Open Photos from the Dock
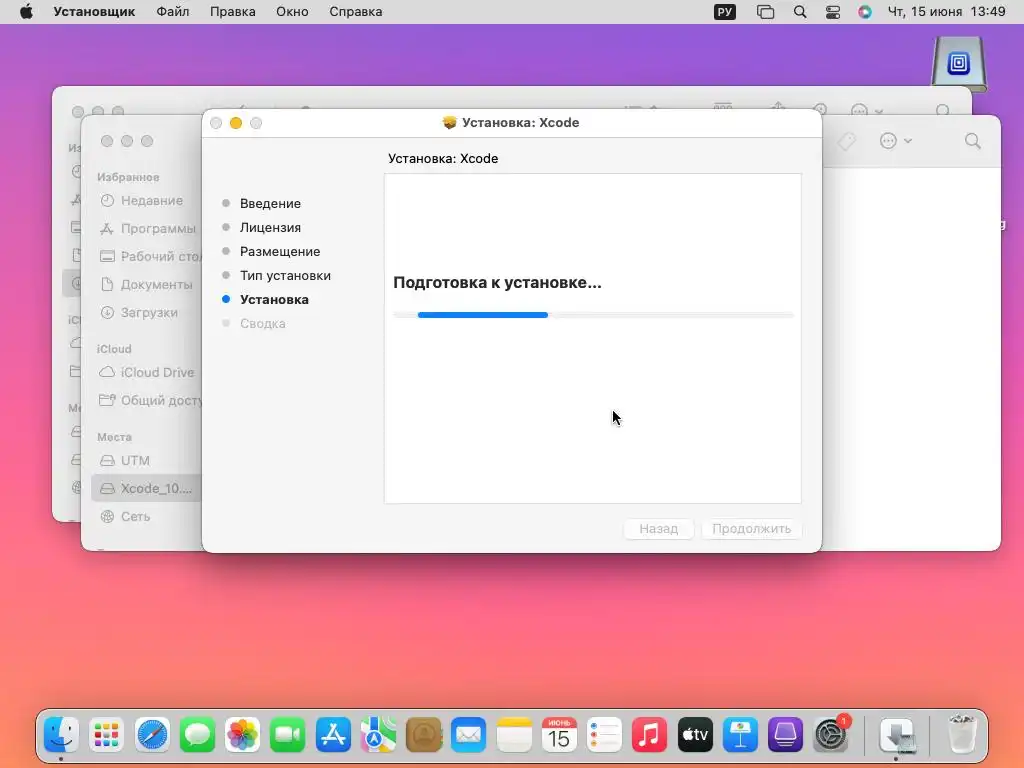 point(242,735)
